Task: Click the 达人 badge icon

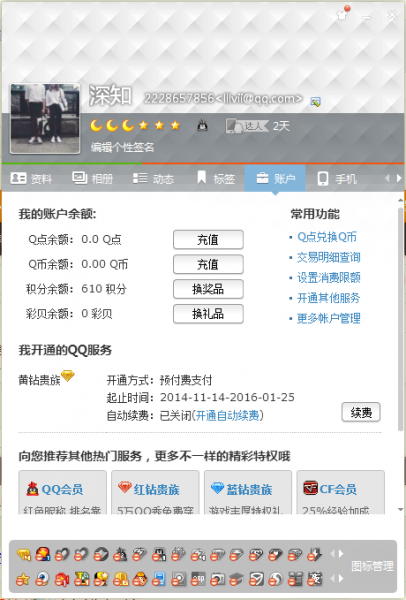Action: click(247, 126)
